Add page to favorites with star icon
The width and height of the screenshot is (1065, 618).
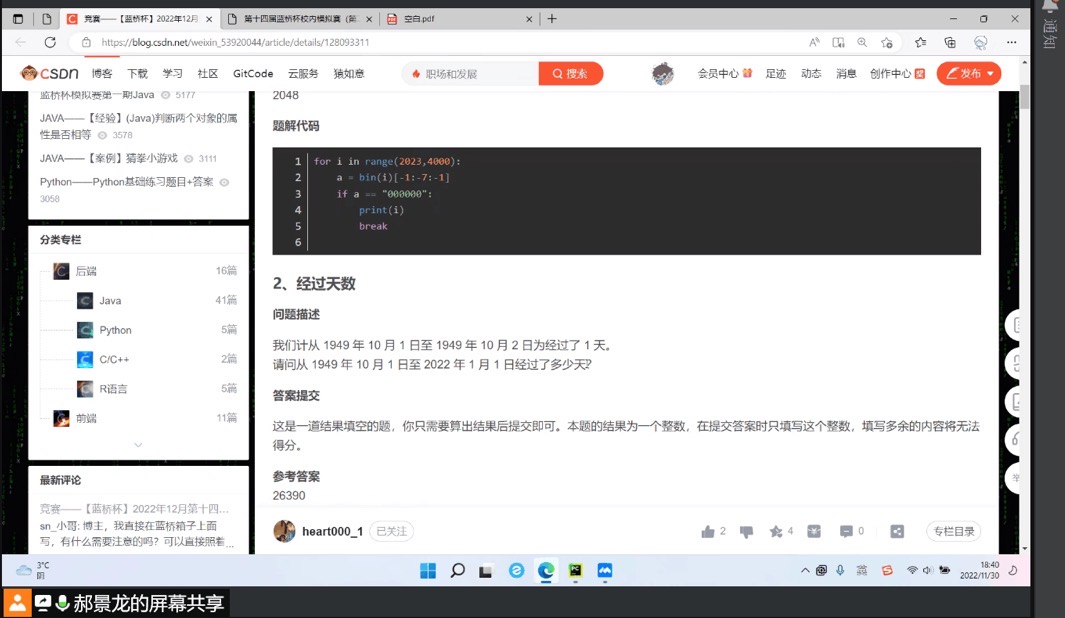click(886, 42)
